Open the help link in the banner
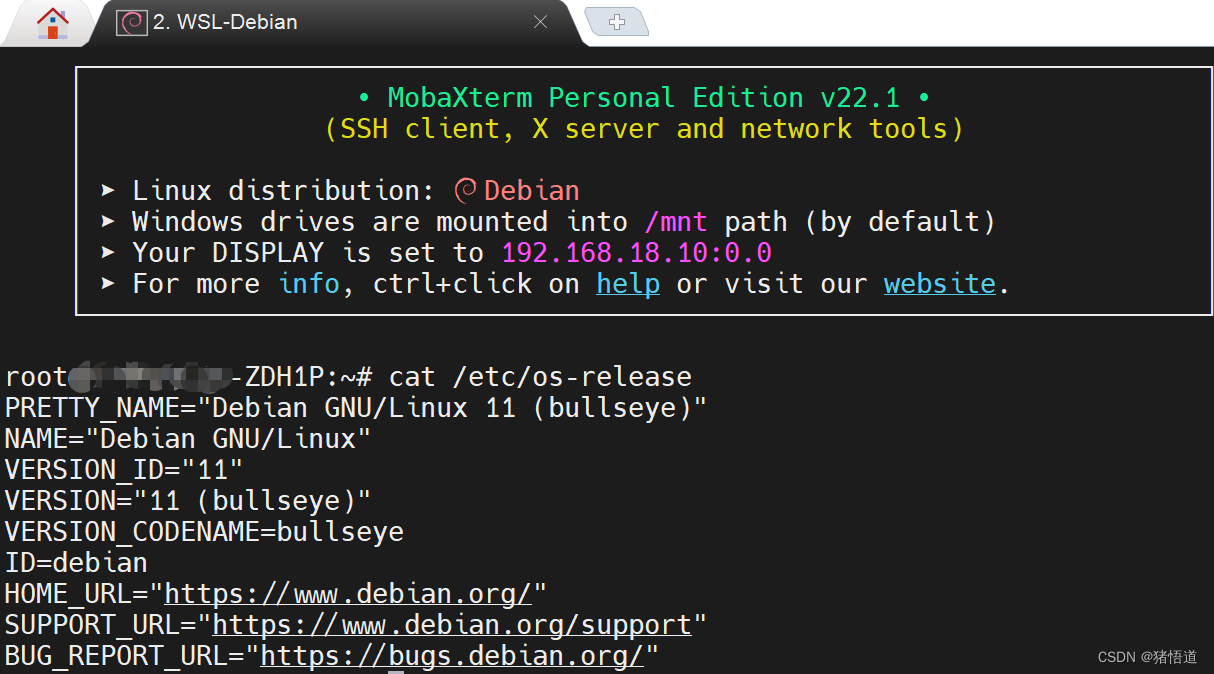 (x=627, y=284)
